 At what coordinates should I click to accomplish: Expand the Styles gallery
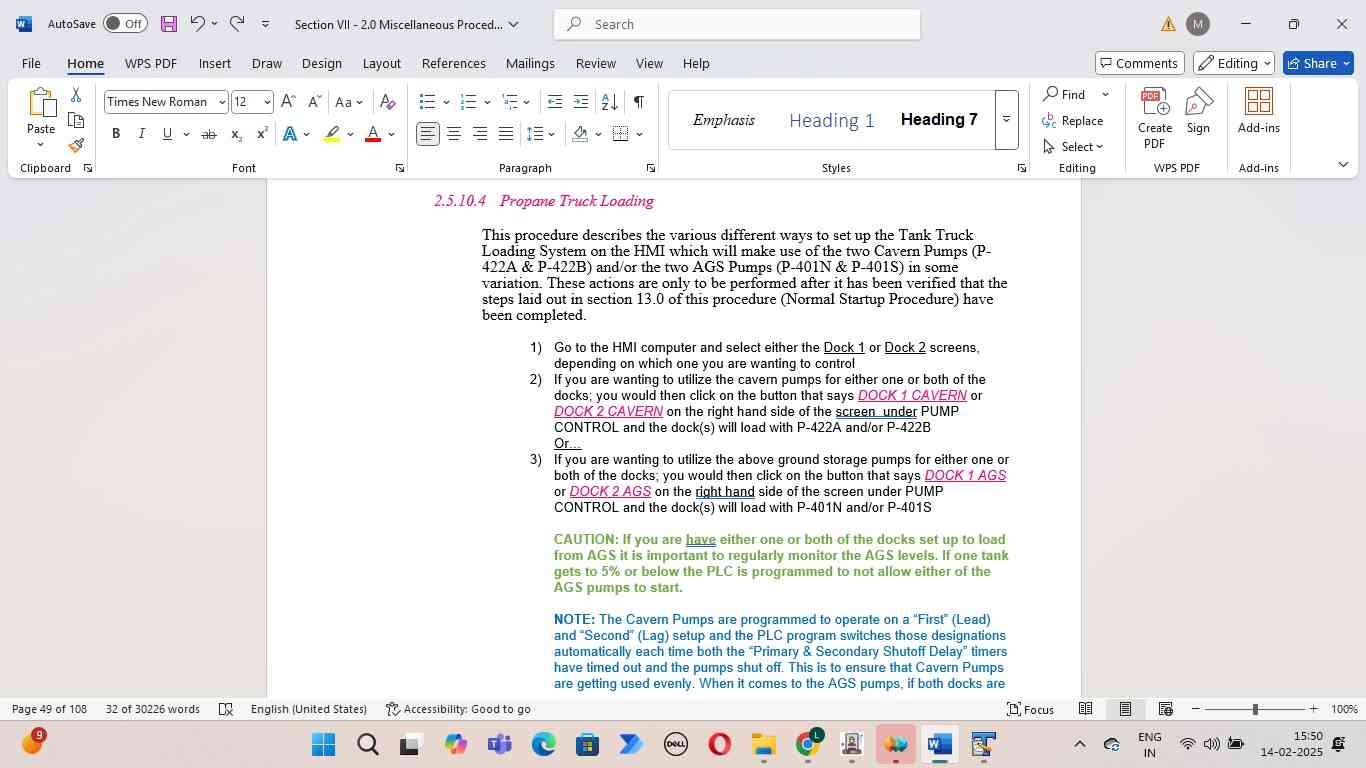[x=1006, y=120]
